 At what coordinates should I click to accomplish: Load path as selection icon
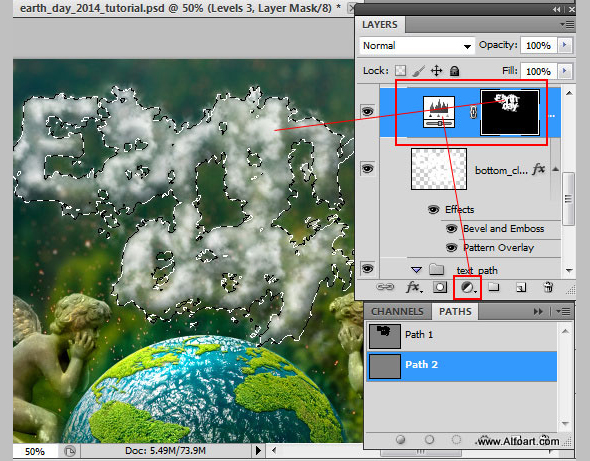coord(456,440)
